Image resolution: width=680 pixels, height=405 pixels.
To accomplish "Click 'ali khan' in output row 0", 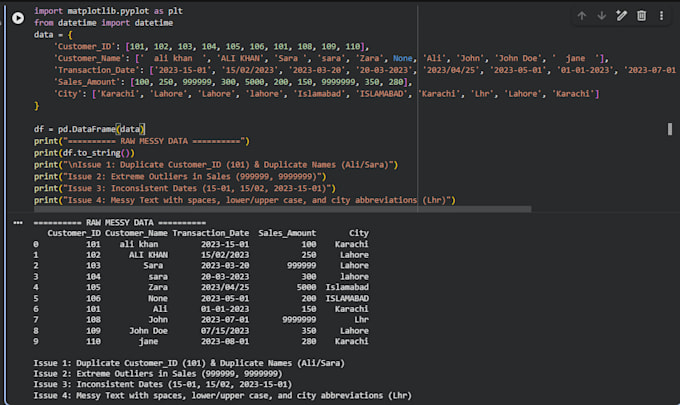I will pos(139,244).
